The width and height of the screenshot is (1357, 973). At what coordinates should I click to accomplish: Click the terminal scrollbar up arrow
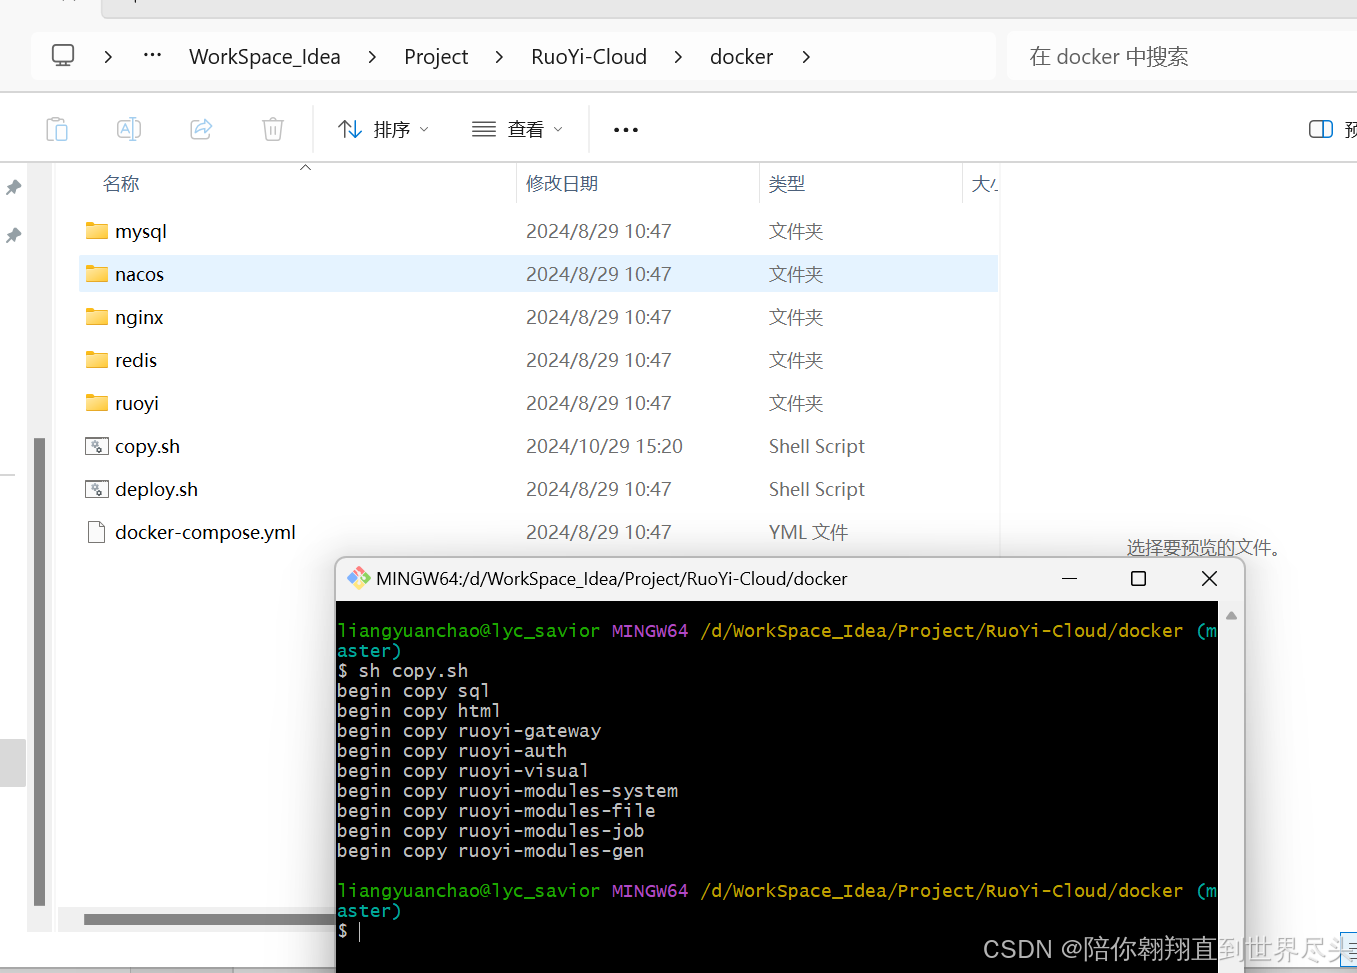click(1231, 616)
